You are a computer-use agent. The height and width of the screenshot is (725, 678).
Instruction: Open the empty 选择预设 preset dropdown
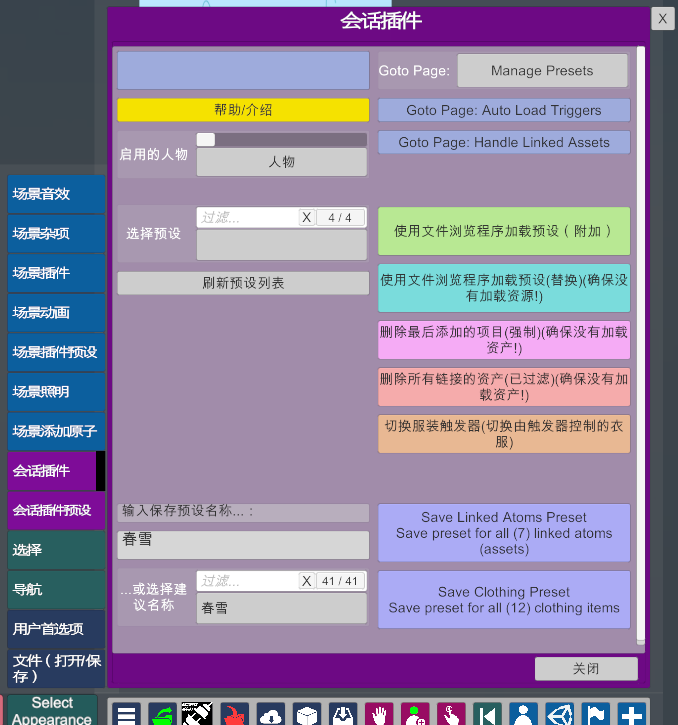coord(281,245)
